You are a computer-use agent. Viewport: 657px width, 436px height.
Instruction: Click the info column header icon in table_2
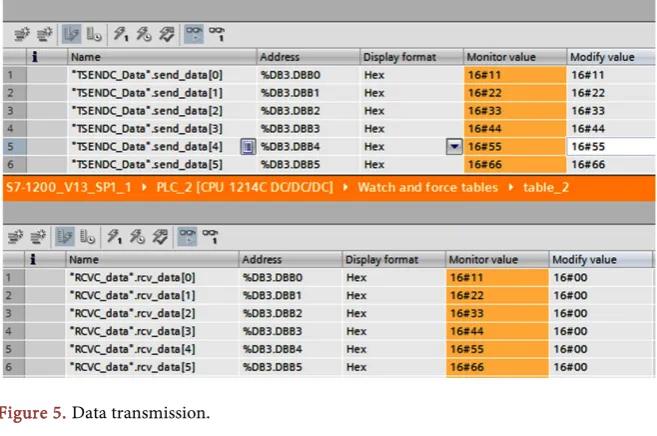point(33,259)
